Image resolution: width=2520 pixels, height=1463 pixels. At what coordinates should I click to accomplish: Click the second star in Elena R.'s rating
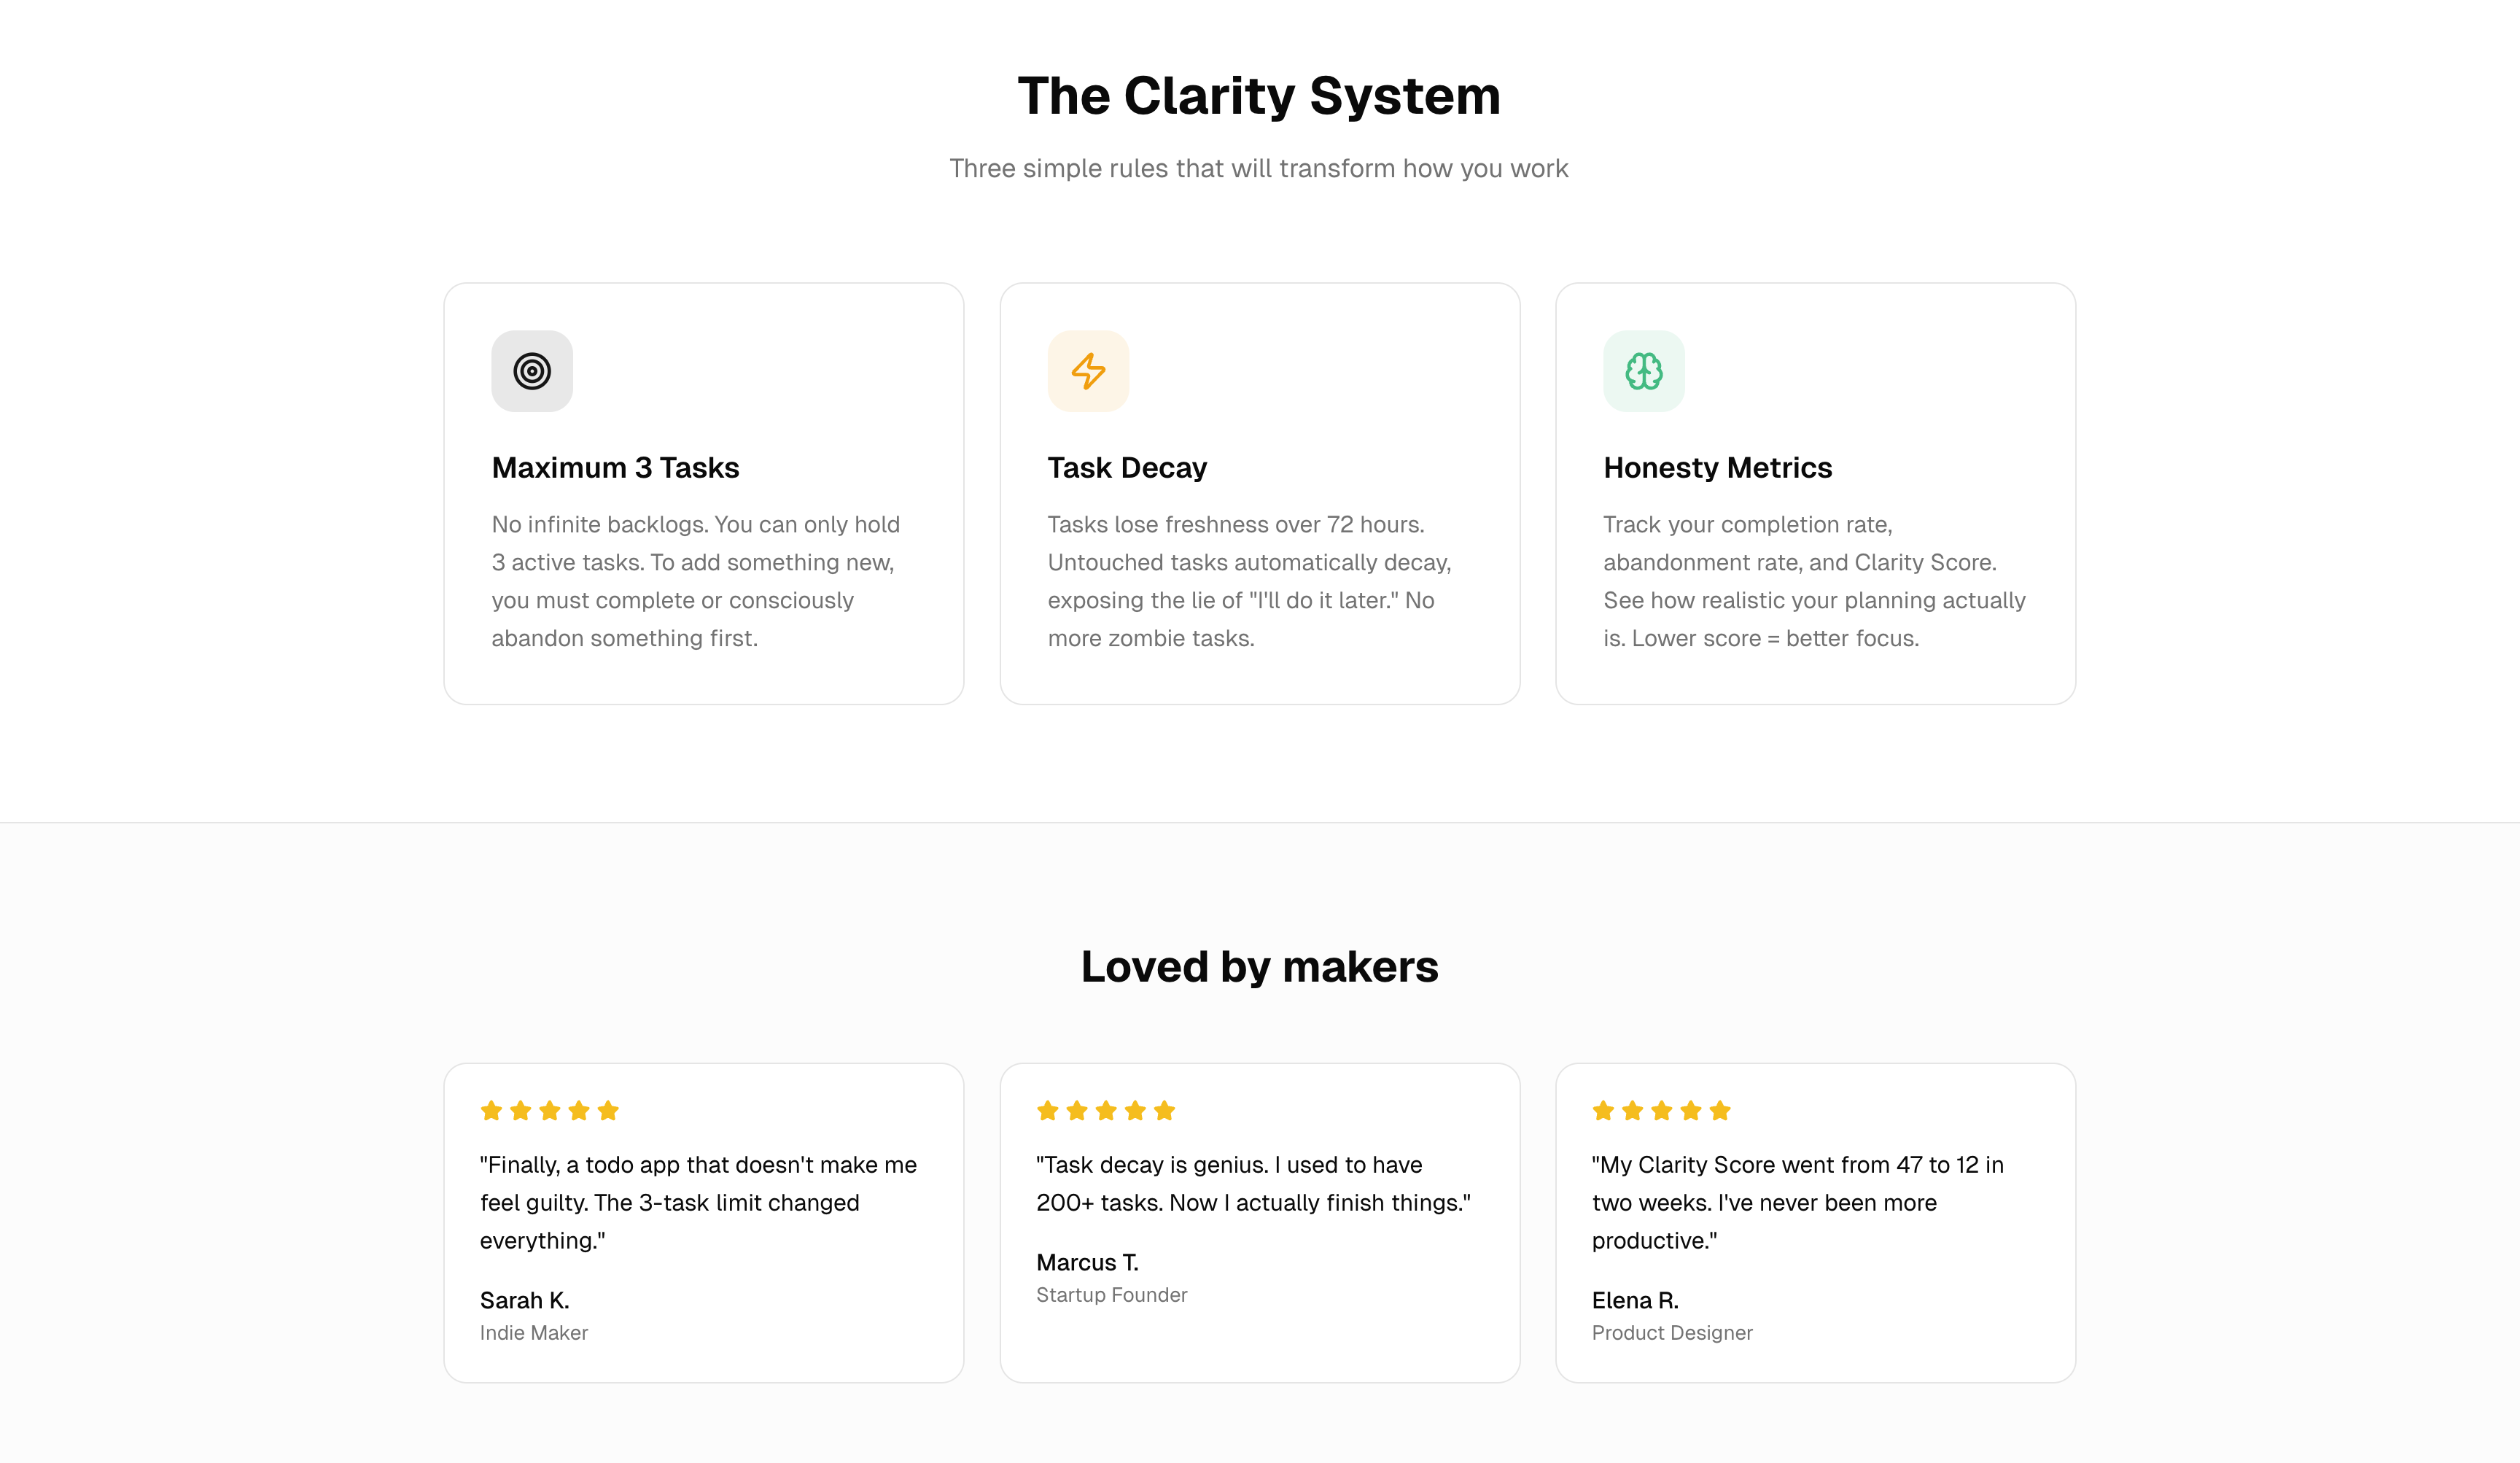[x=1631, y=1109]
